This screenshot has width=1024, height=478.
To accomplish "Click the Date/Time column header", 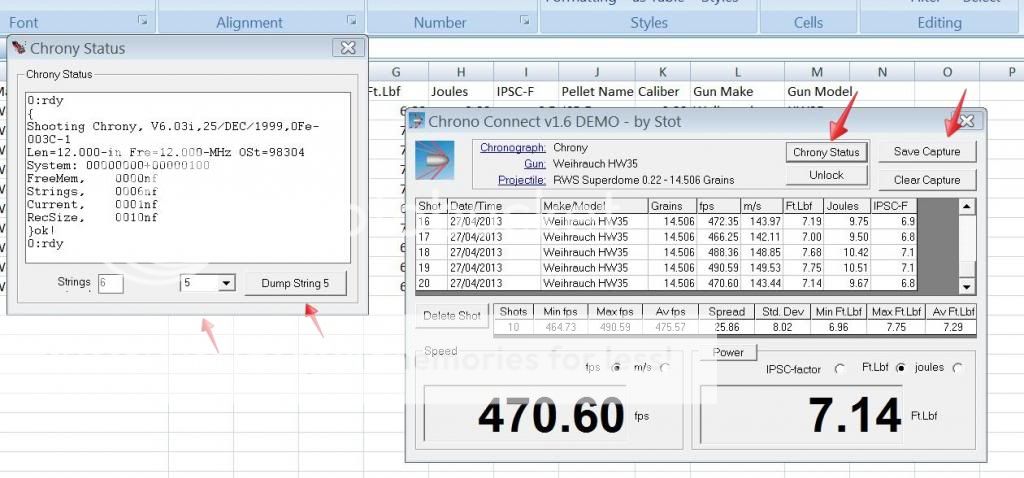I will click(x=494, y=206).
